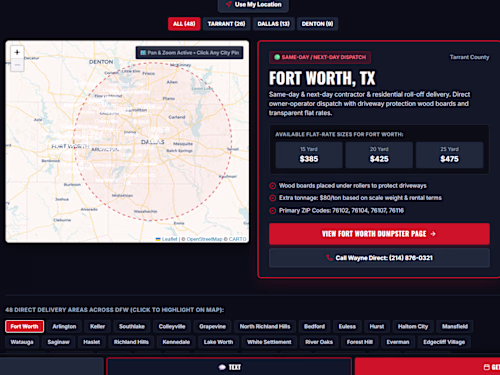This screenshot has height=375, width=500.
Task: Zoom in the map with plus button
Action: pyautogui.click(x=17, y=52)
